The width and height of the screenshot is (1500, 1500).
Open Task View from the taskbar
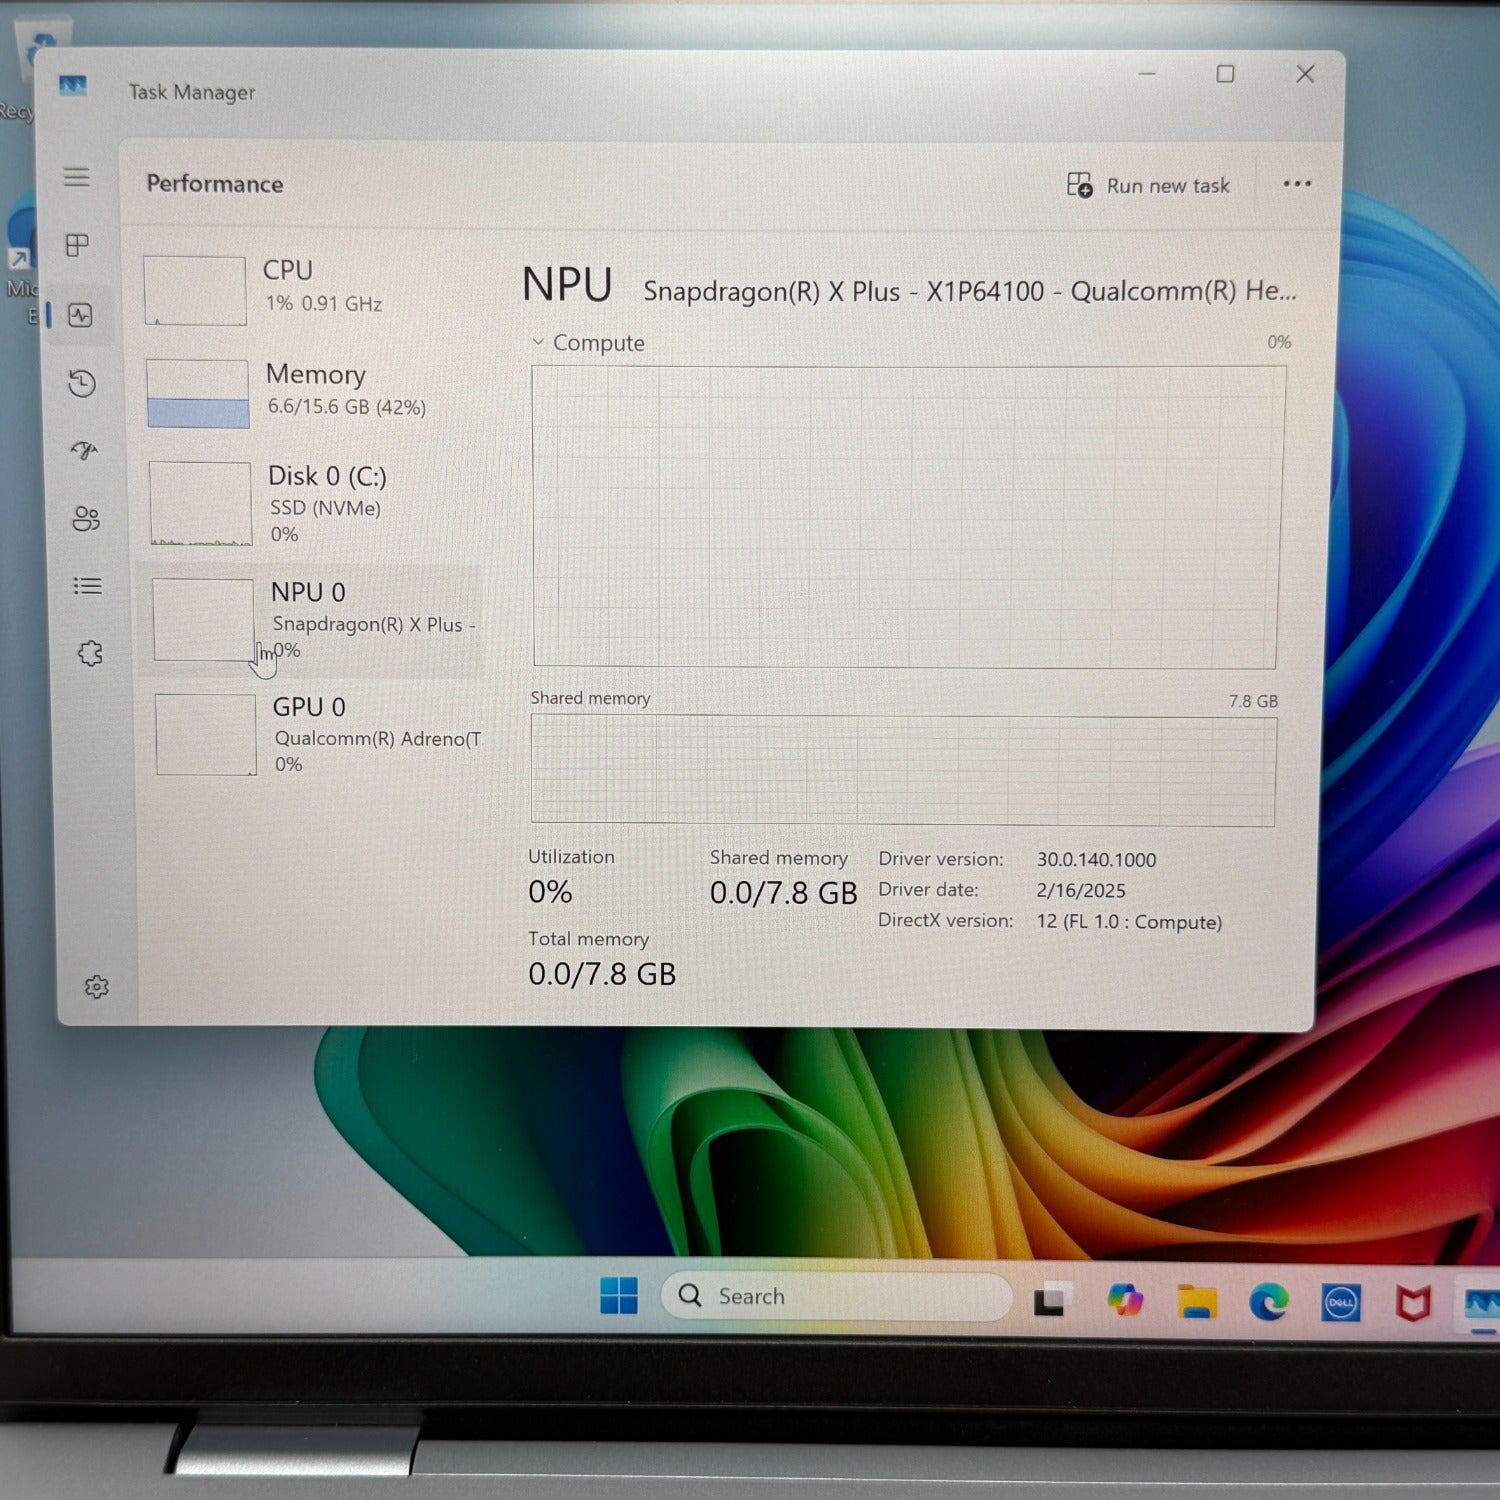[1052, 1300]
